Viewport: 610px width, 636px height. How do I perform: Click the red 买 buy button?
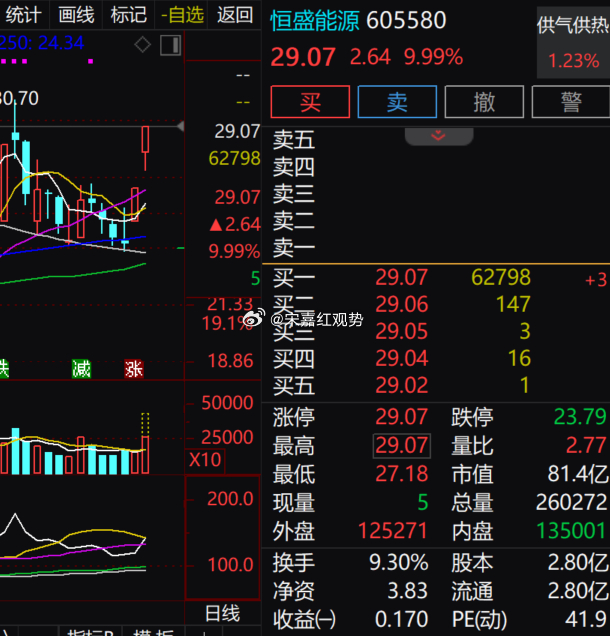click(310, 102)
